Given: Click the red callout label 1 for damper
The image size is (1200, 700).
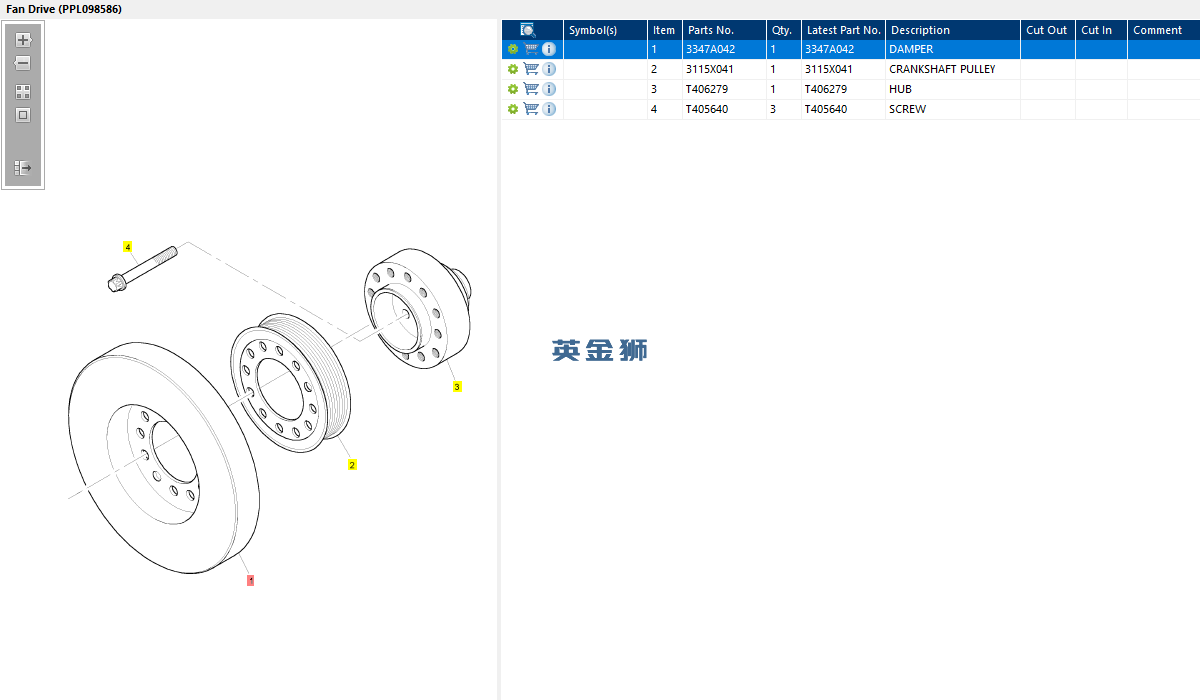Looking at the screenshot, I should (x=250, y=579).
